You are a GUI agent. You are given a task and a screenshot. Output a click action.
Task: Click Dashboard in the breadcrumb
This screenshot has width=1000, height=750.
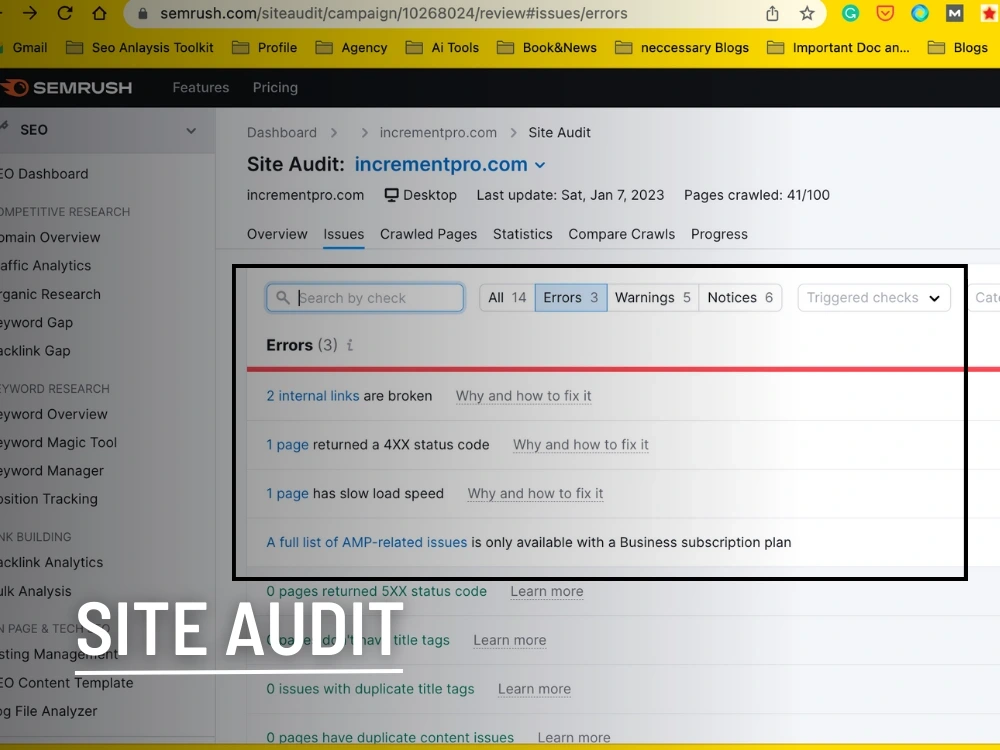[x=281, y=133]
